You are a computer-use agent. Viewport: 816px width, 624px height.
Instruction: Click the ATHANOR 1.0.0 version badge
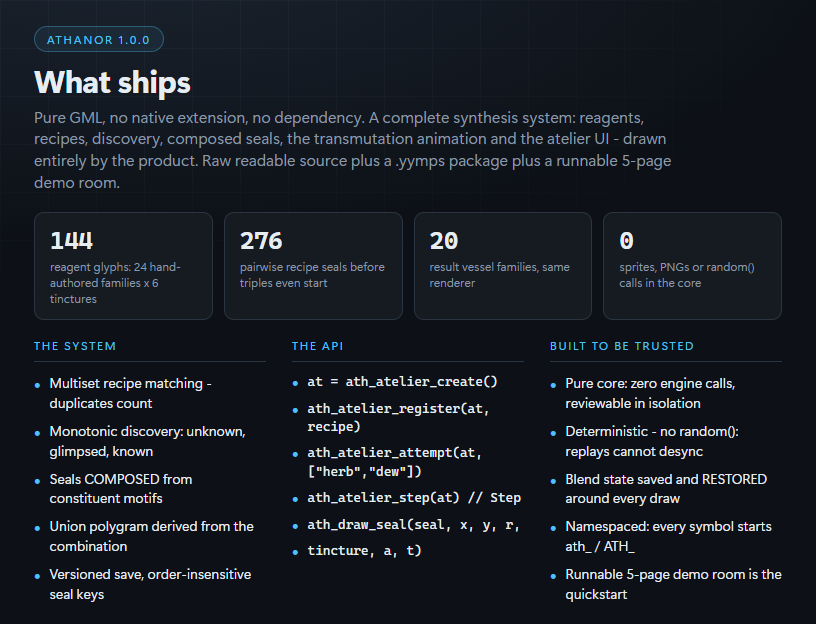(99, 40)
